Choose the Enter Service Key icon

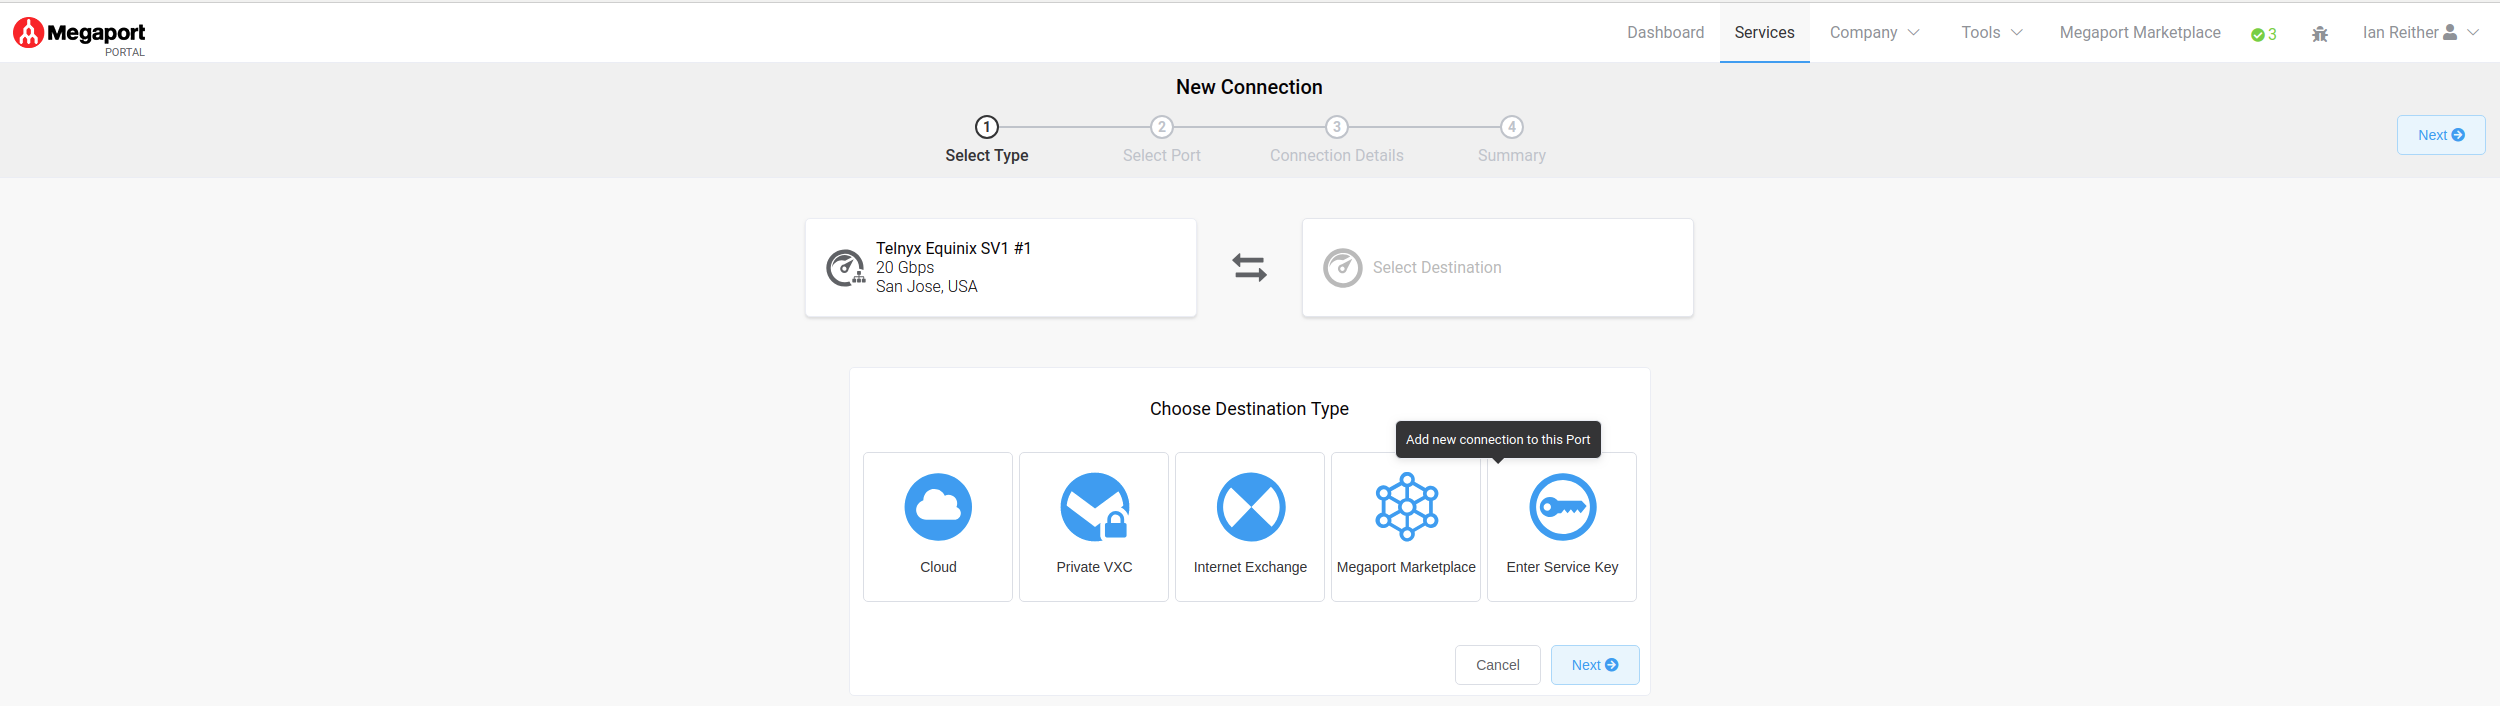coord(1563,507)
